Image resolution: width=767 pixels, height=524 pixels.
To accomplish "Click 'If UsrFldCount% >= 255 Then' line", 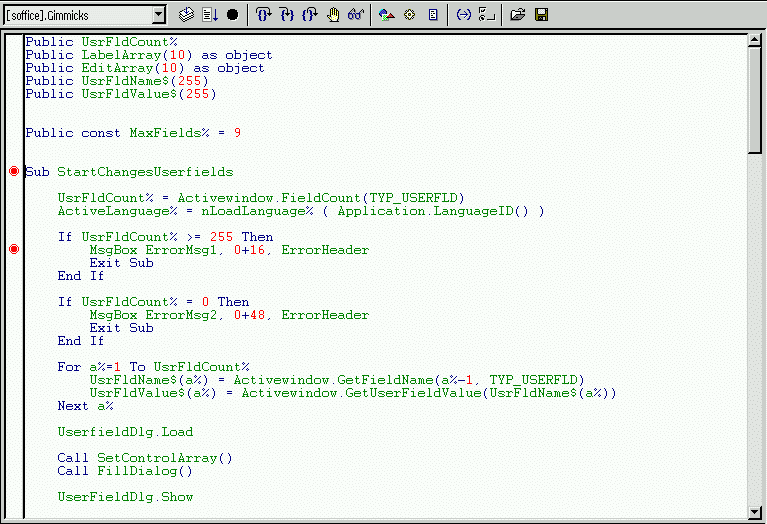I will click(165, 237).
